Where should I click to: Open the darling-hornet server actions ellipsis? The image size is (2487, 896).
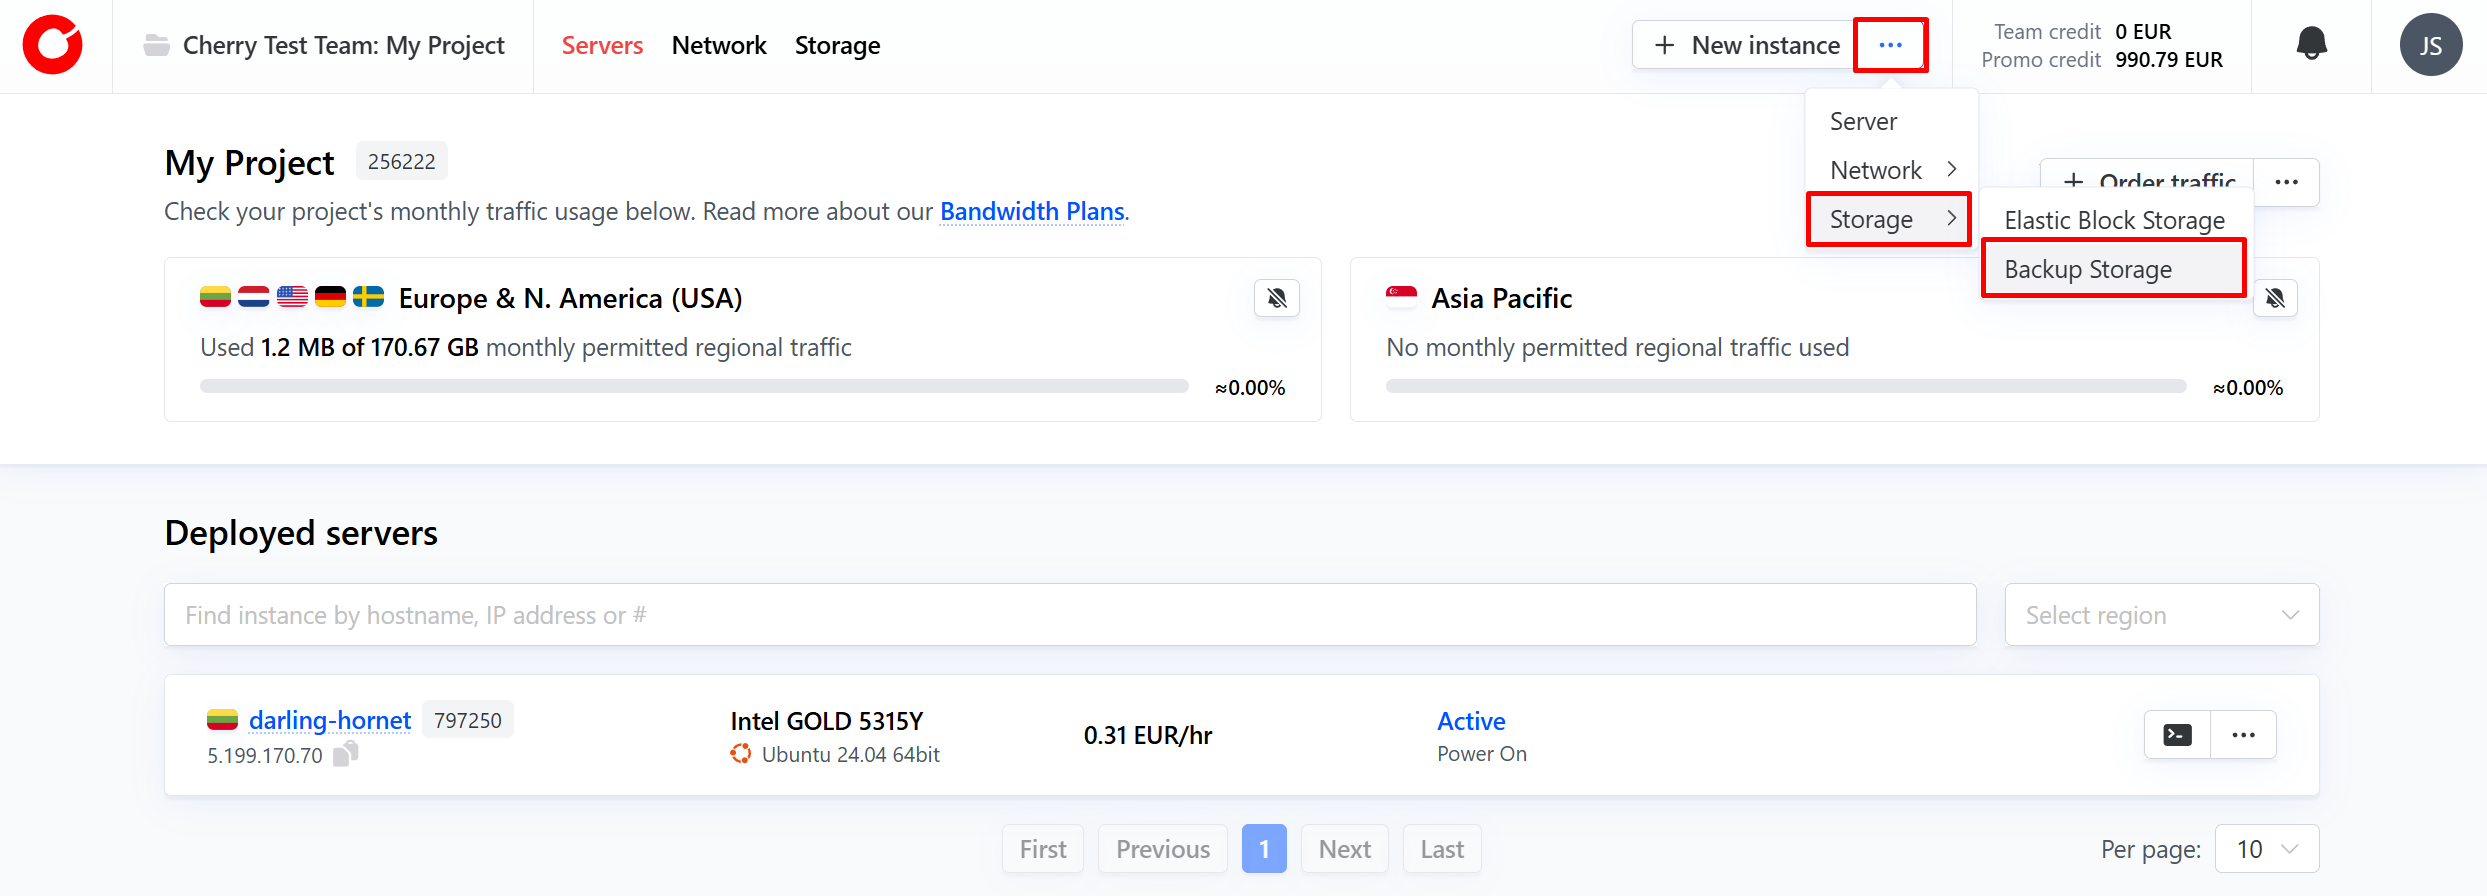[2243, 735]
